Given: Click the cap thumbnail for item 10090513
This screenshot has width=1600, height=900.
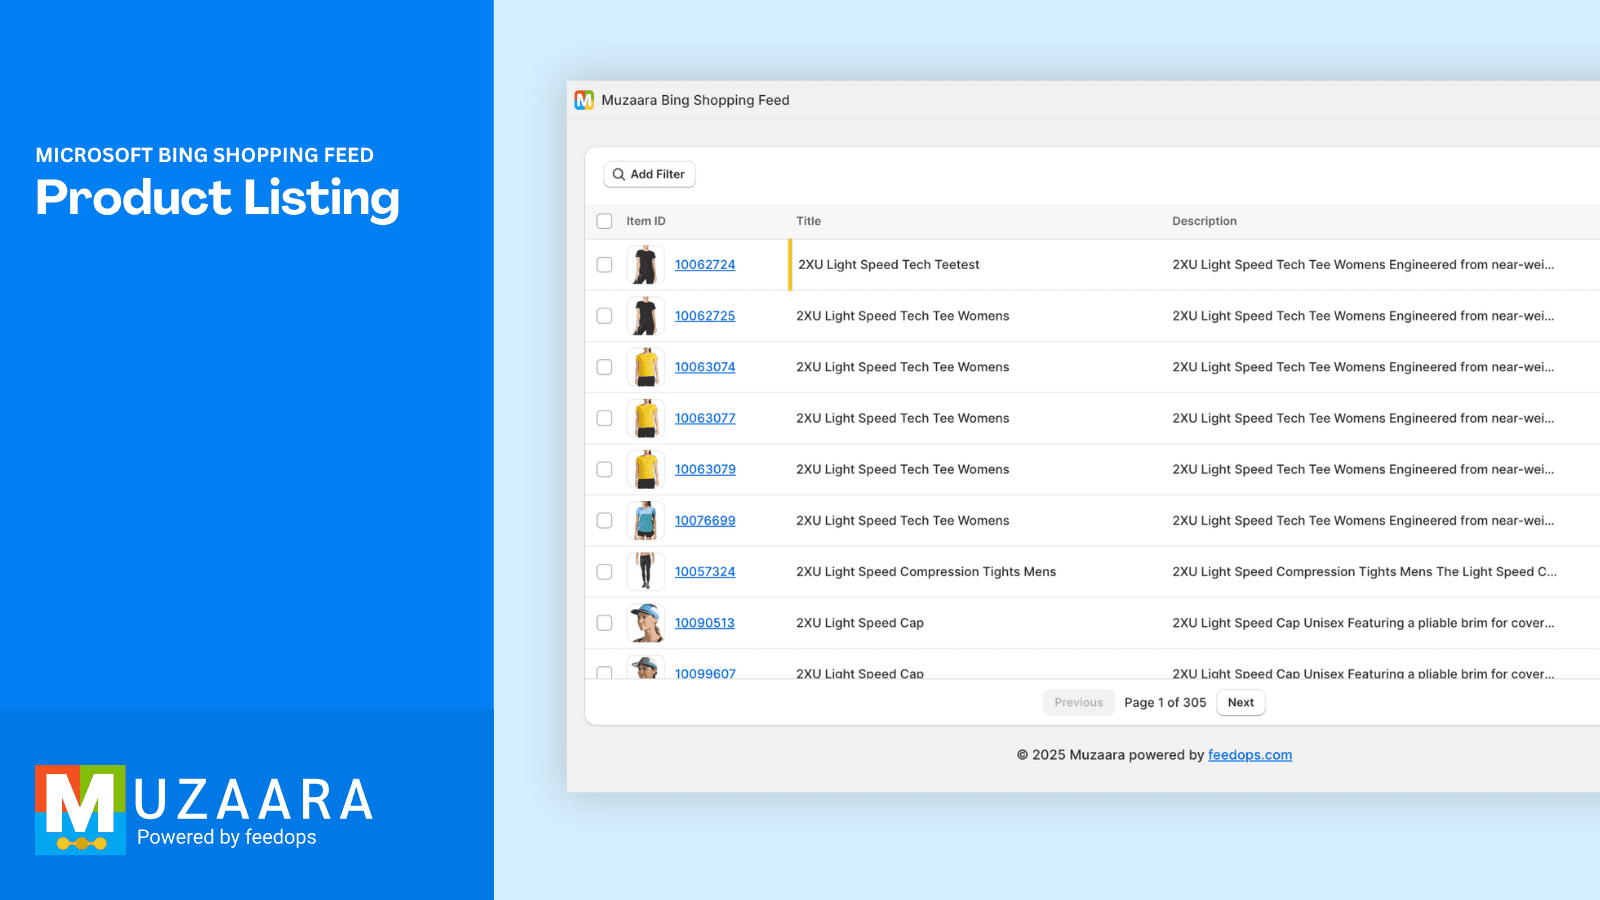Looking at the screenshot, I should point(645,623).
